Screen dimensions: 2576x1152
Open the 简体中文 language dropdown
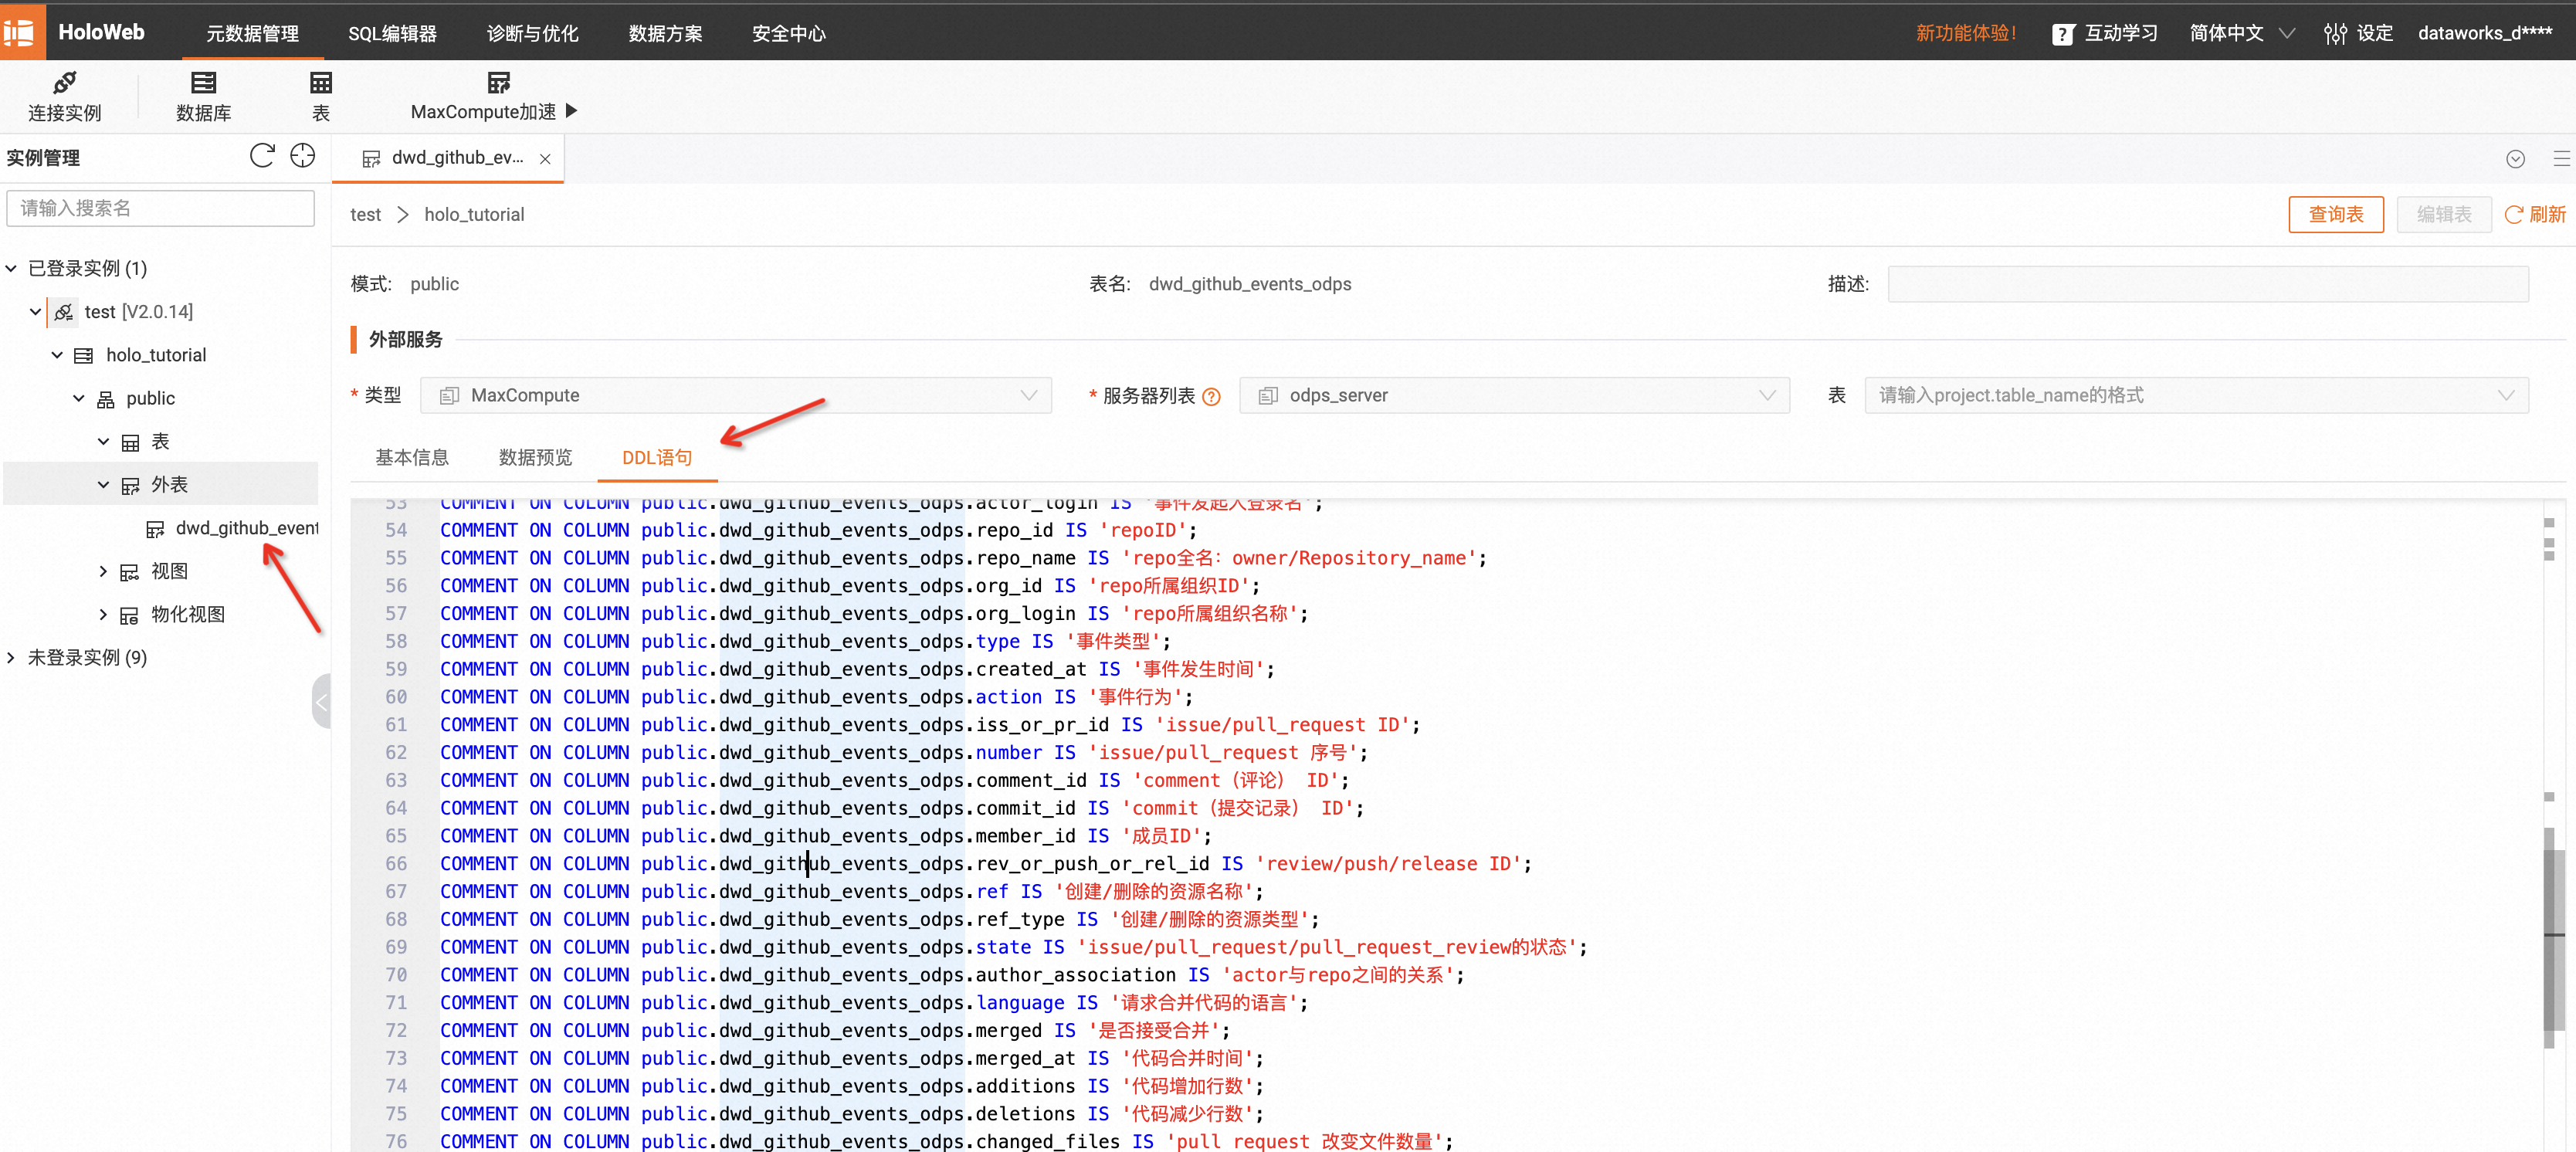(2240, 34)
